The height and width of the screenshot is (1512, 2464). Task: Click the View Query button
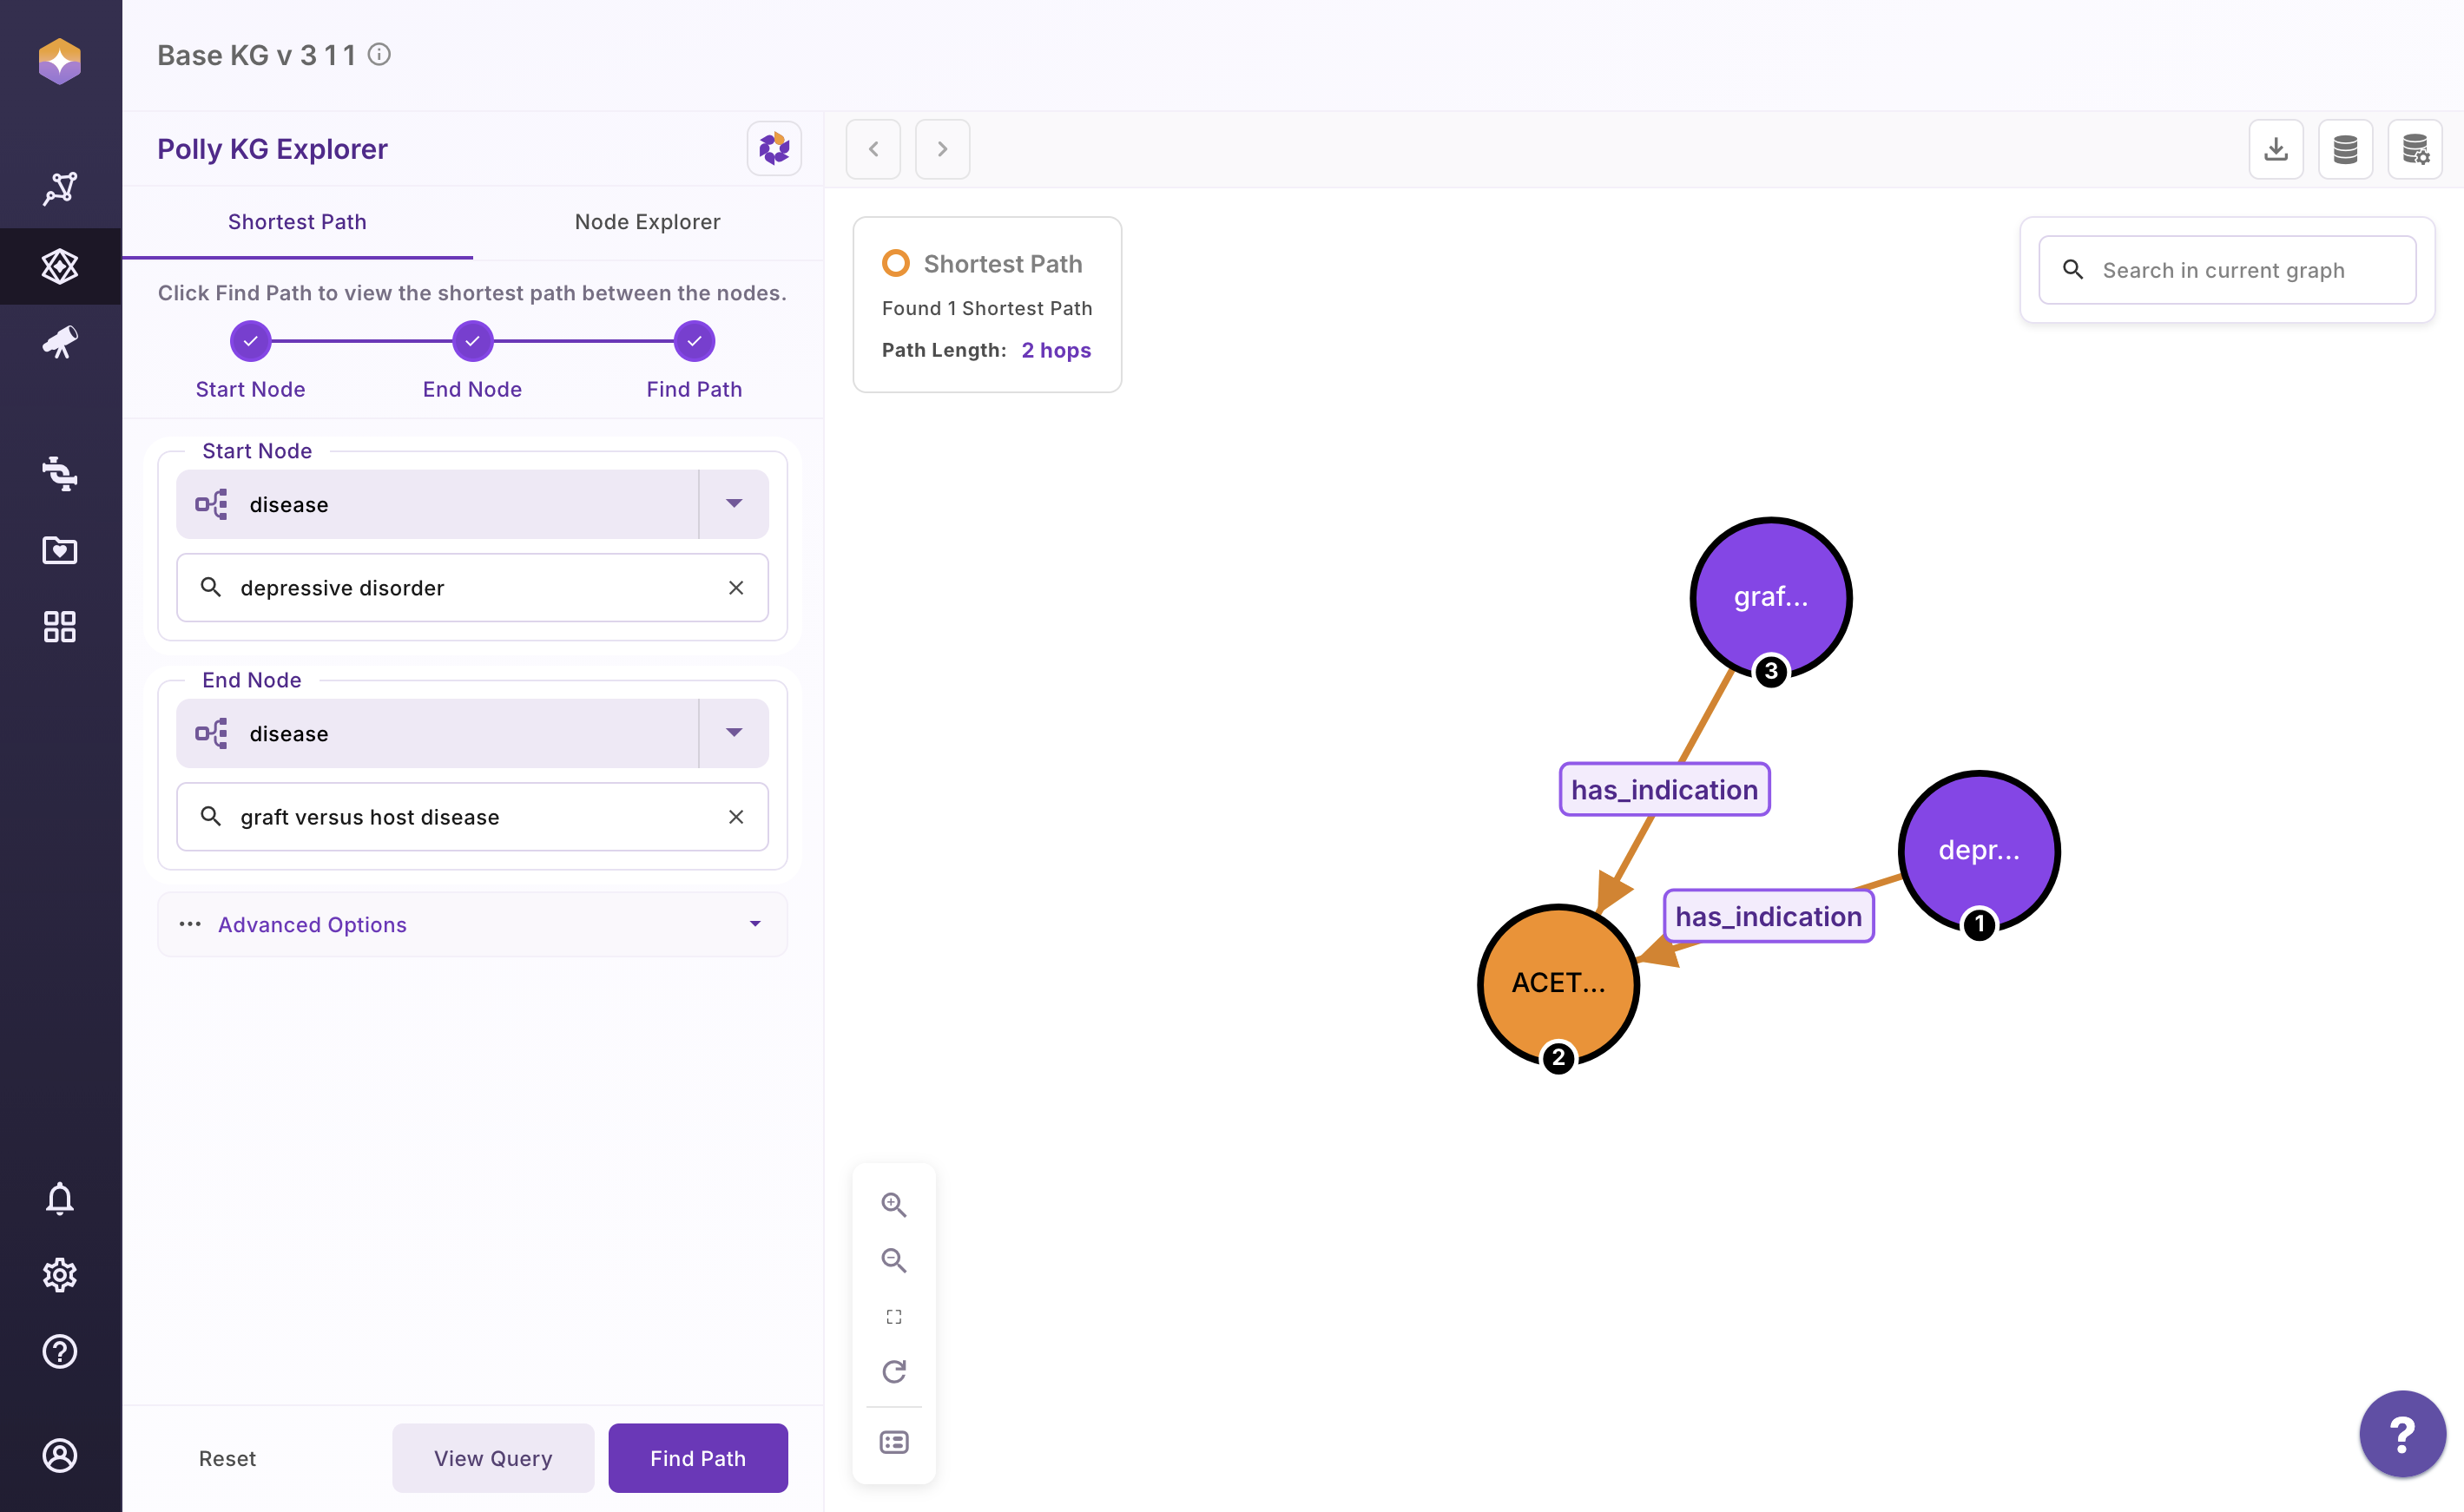click(x=492, y=1458)
